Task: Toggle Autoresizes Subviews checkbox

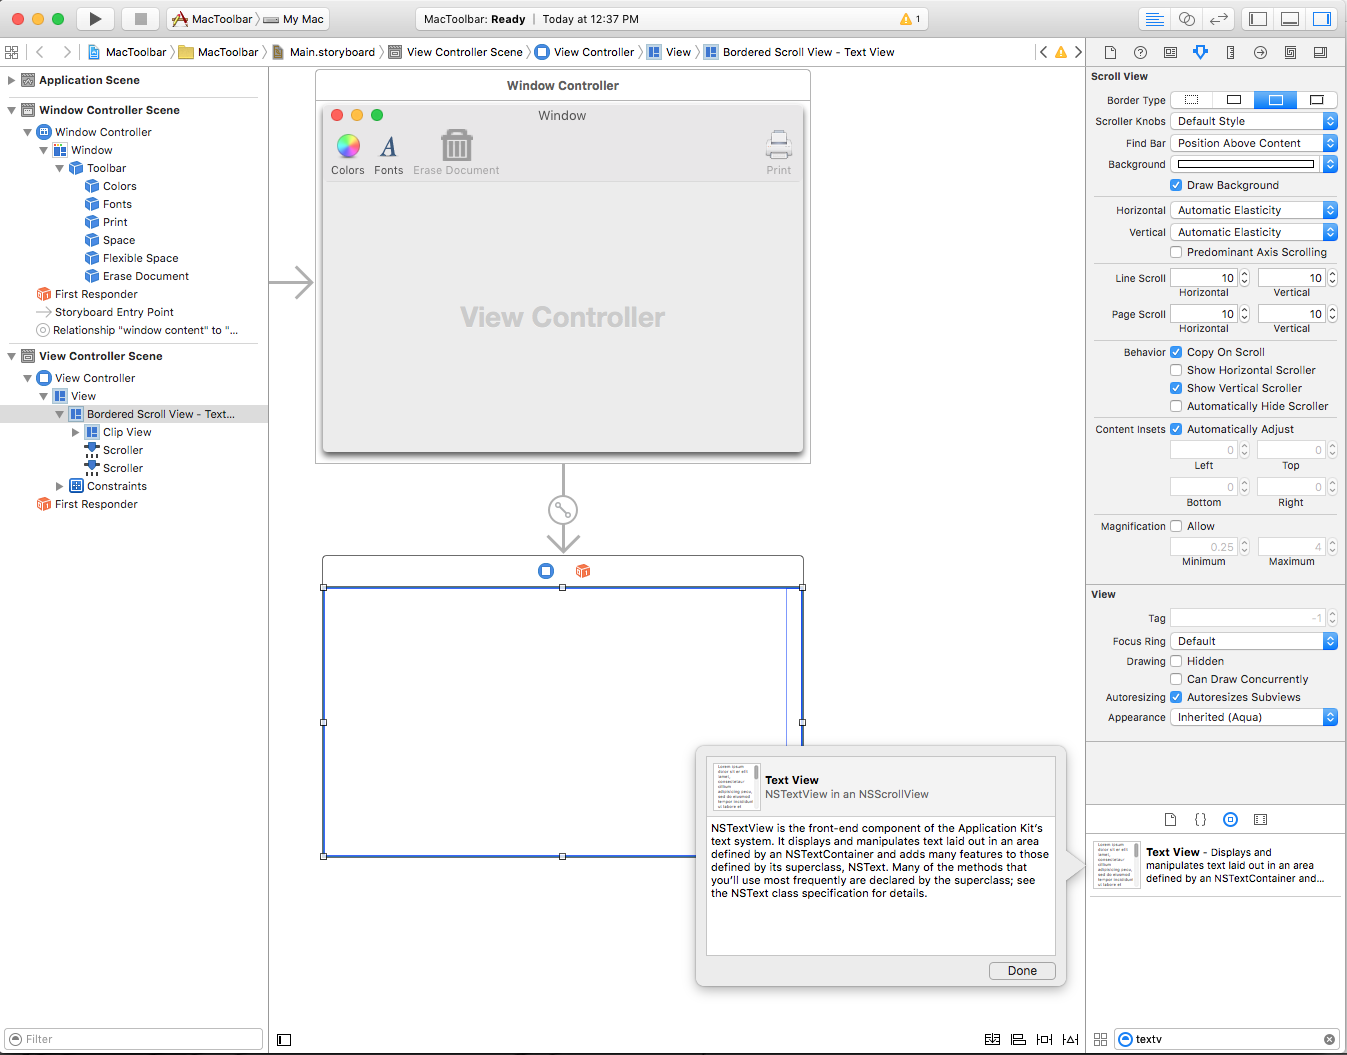Action: tap(1176, 697)
